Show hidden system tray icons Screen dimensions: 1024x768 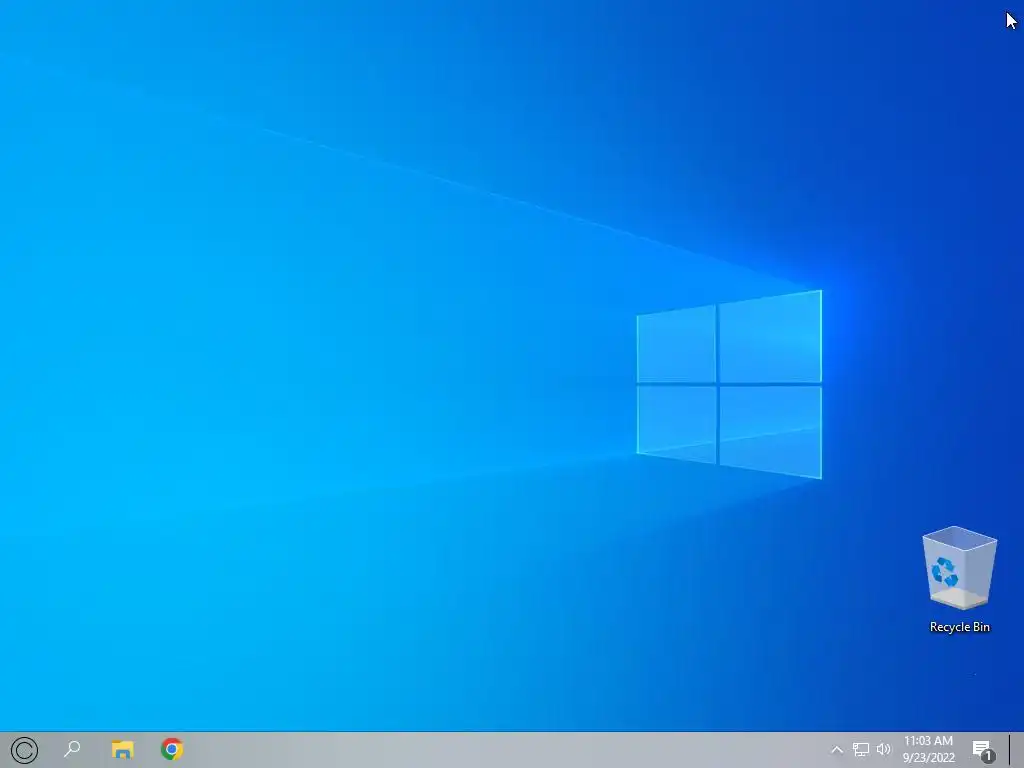point(837,750)
